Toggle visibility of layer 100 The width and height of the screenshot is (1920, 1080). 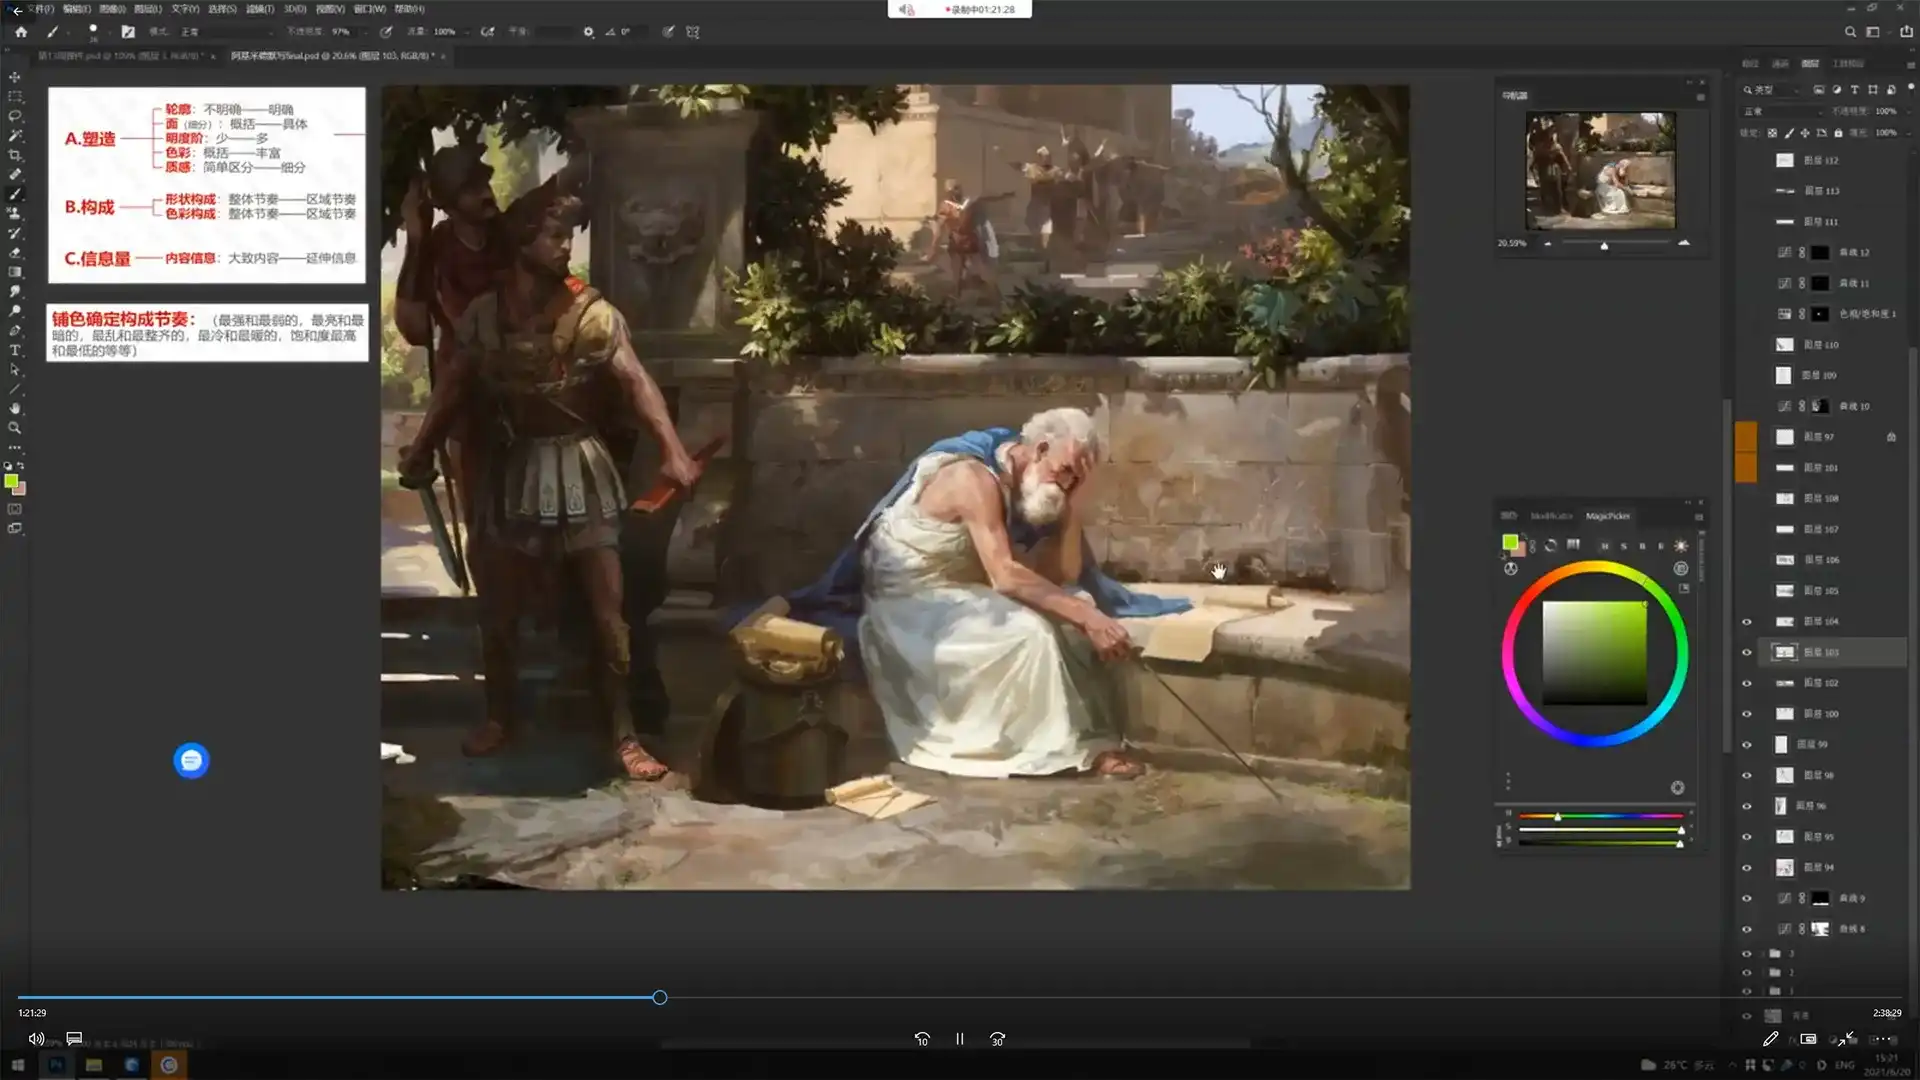1747,714
